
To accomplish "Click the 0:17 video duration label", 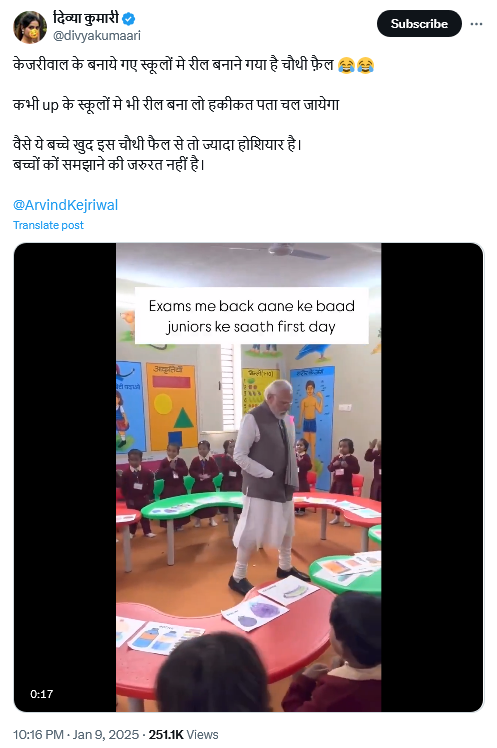I will [x=41, y=694].
